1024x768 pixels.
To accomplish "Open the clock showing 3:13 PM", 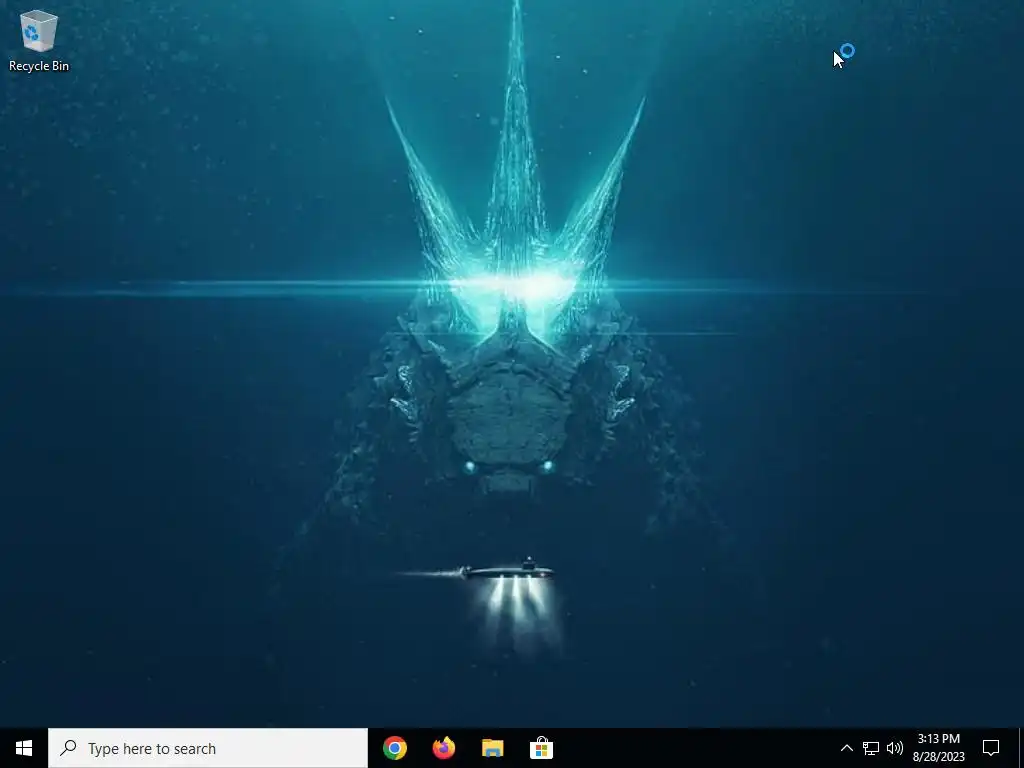I will pos(938,748).
